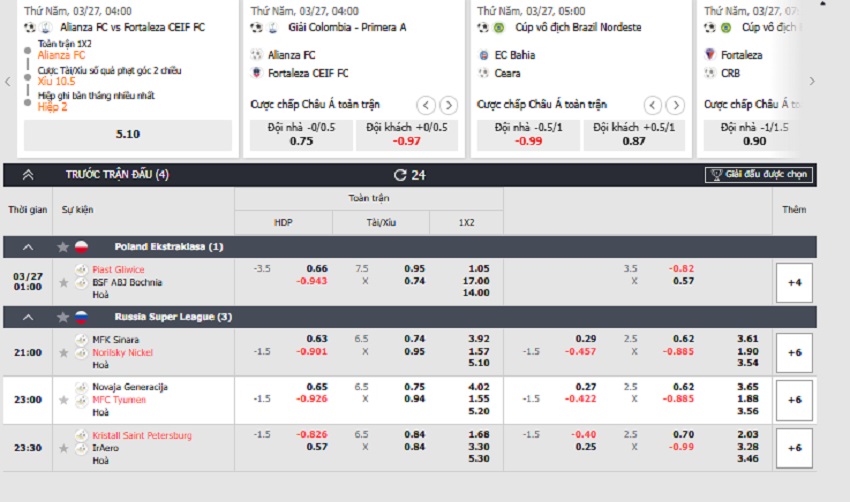Open Giải đấu được chọn league filter

[x=759, y=175]
